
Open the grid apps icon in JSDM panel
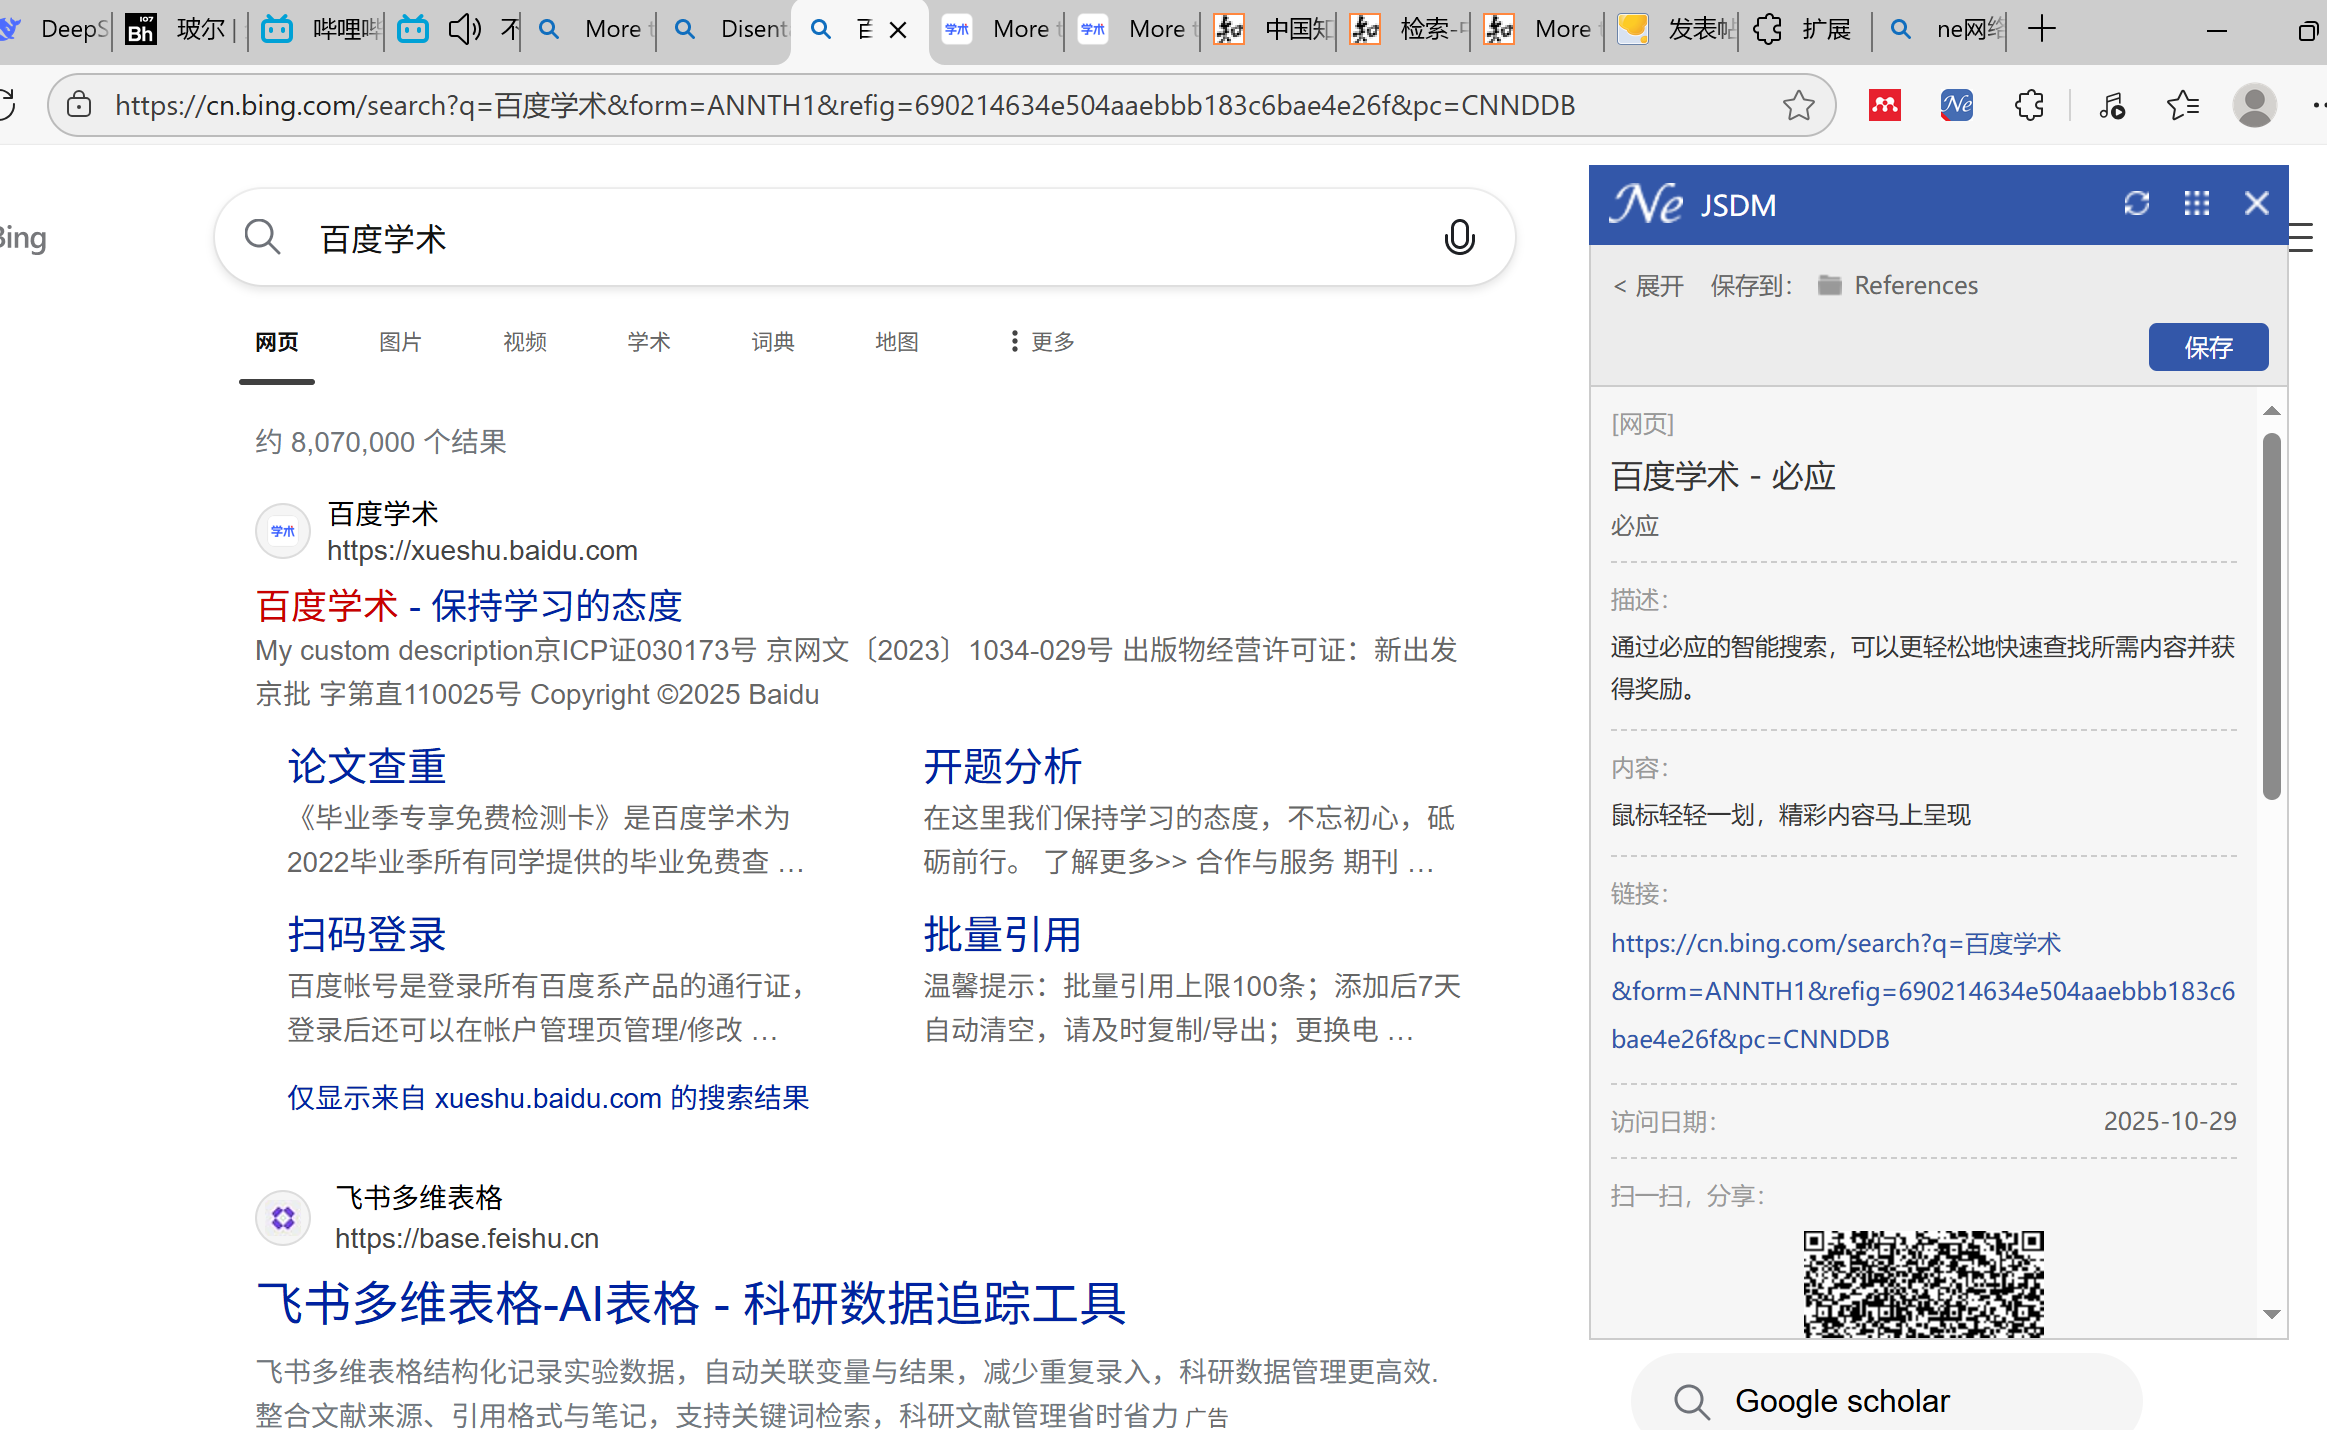(2196, 204)
